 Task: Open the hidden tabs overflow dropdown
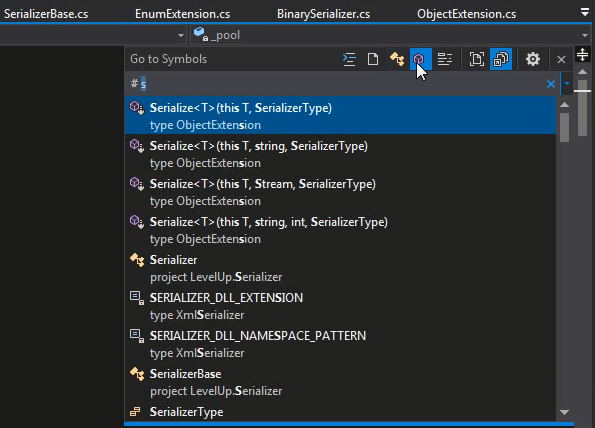pyautogui.click(x=585, y=13)
